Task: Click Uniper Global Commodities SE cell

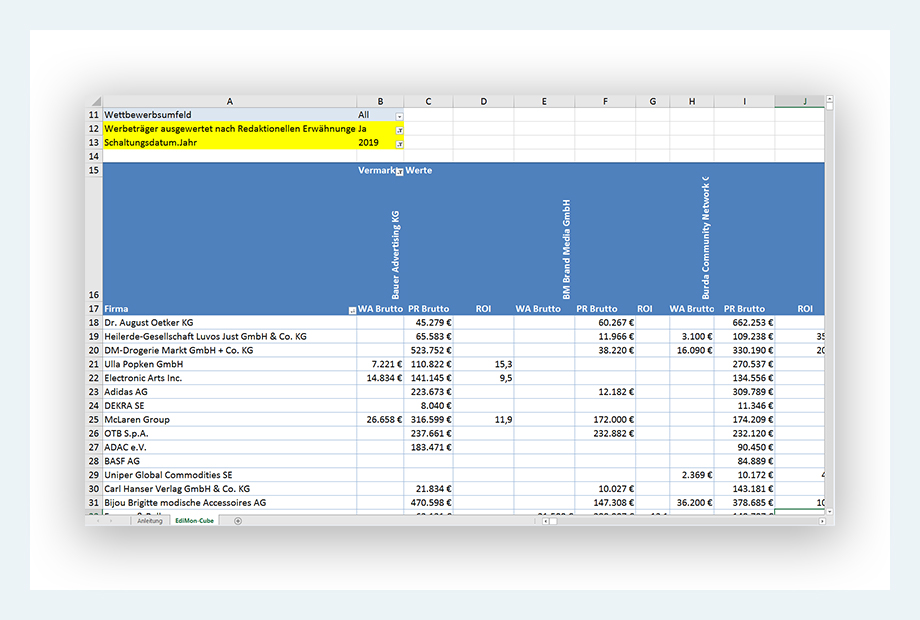Action: 229,475
